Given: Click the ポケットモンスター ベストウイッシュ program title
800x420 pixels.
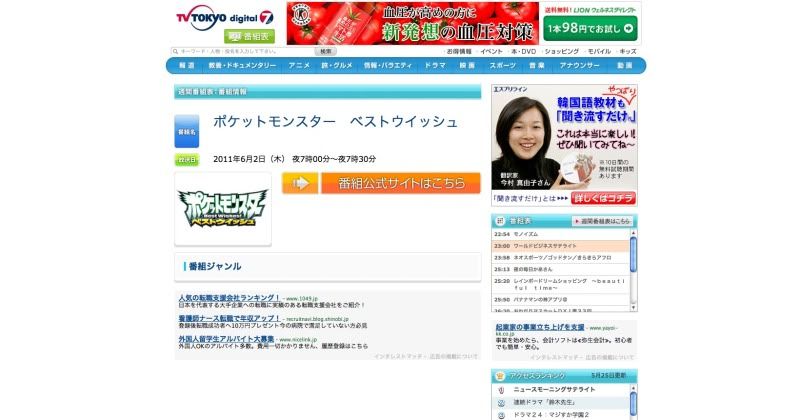Looking at the screenshot, I should [336, 121].
